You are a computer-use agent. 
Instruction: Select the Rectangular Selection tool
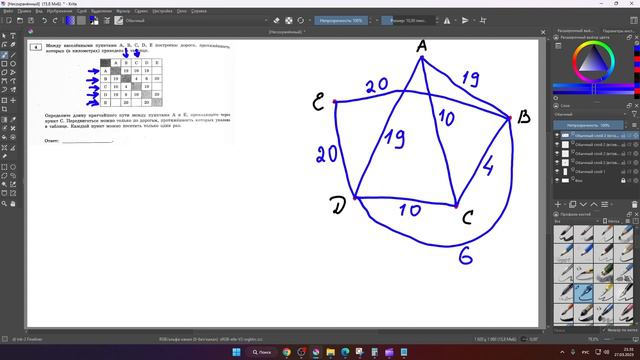coord(4,167)
